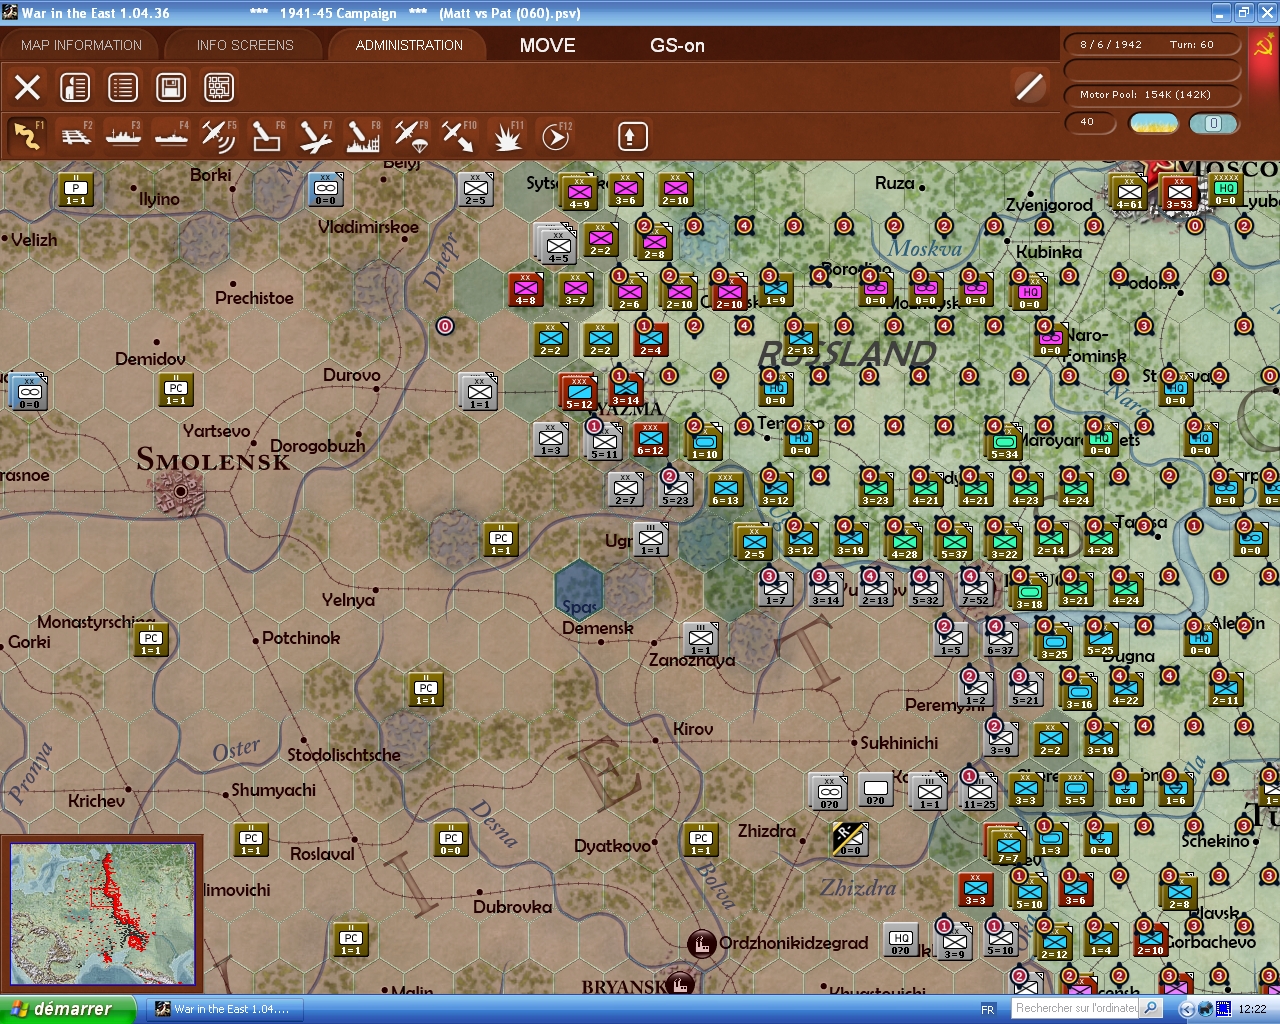Click the 12:22 system clock

[x=1252, y=1009]
